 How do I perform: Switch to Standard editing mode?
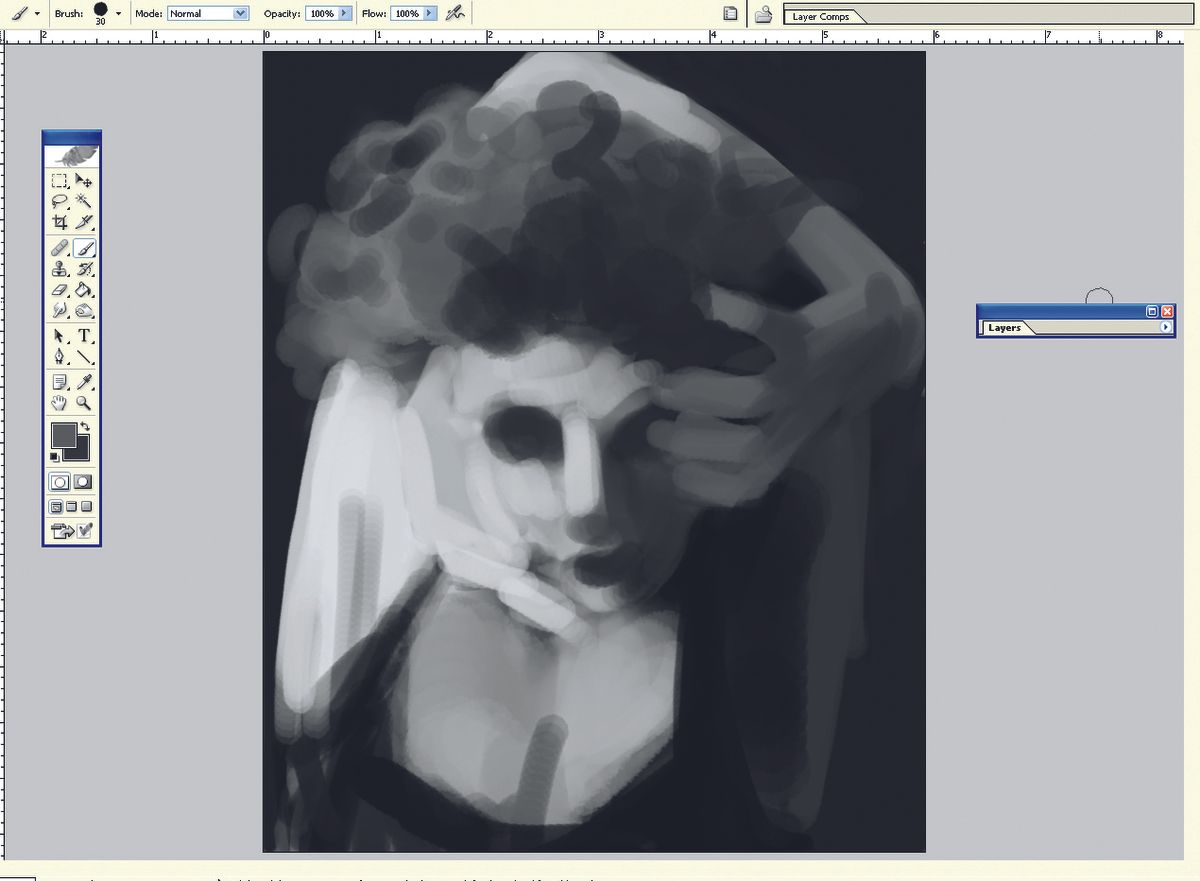60,482
